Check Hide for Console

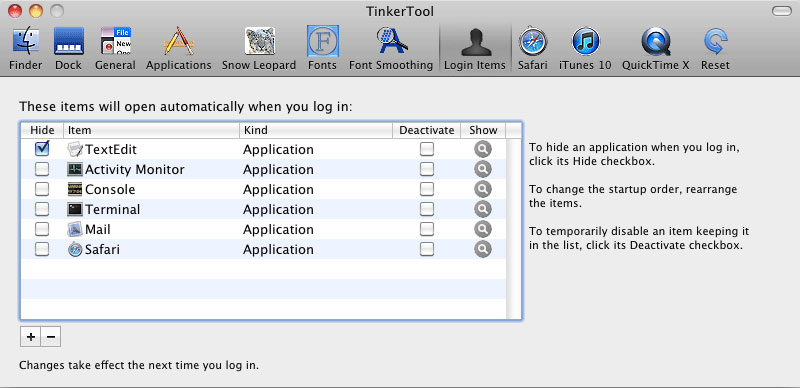point(42,189)
